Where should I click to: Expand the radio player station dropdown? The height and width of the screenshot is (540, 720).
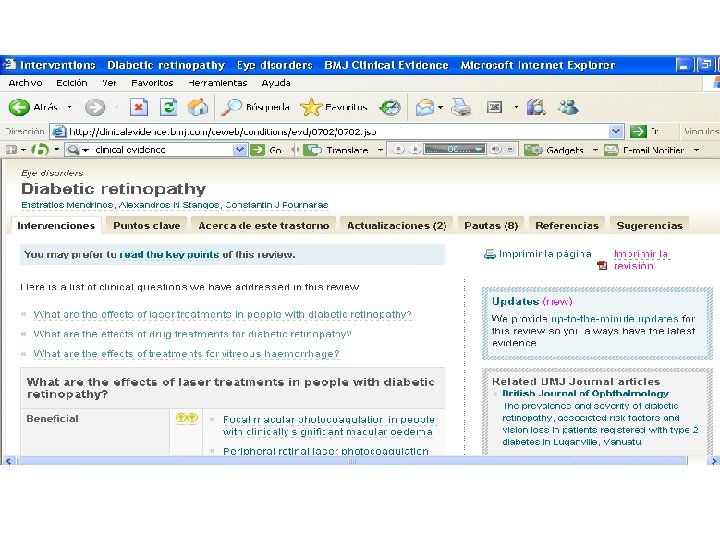pos(478,149)
